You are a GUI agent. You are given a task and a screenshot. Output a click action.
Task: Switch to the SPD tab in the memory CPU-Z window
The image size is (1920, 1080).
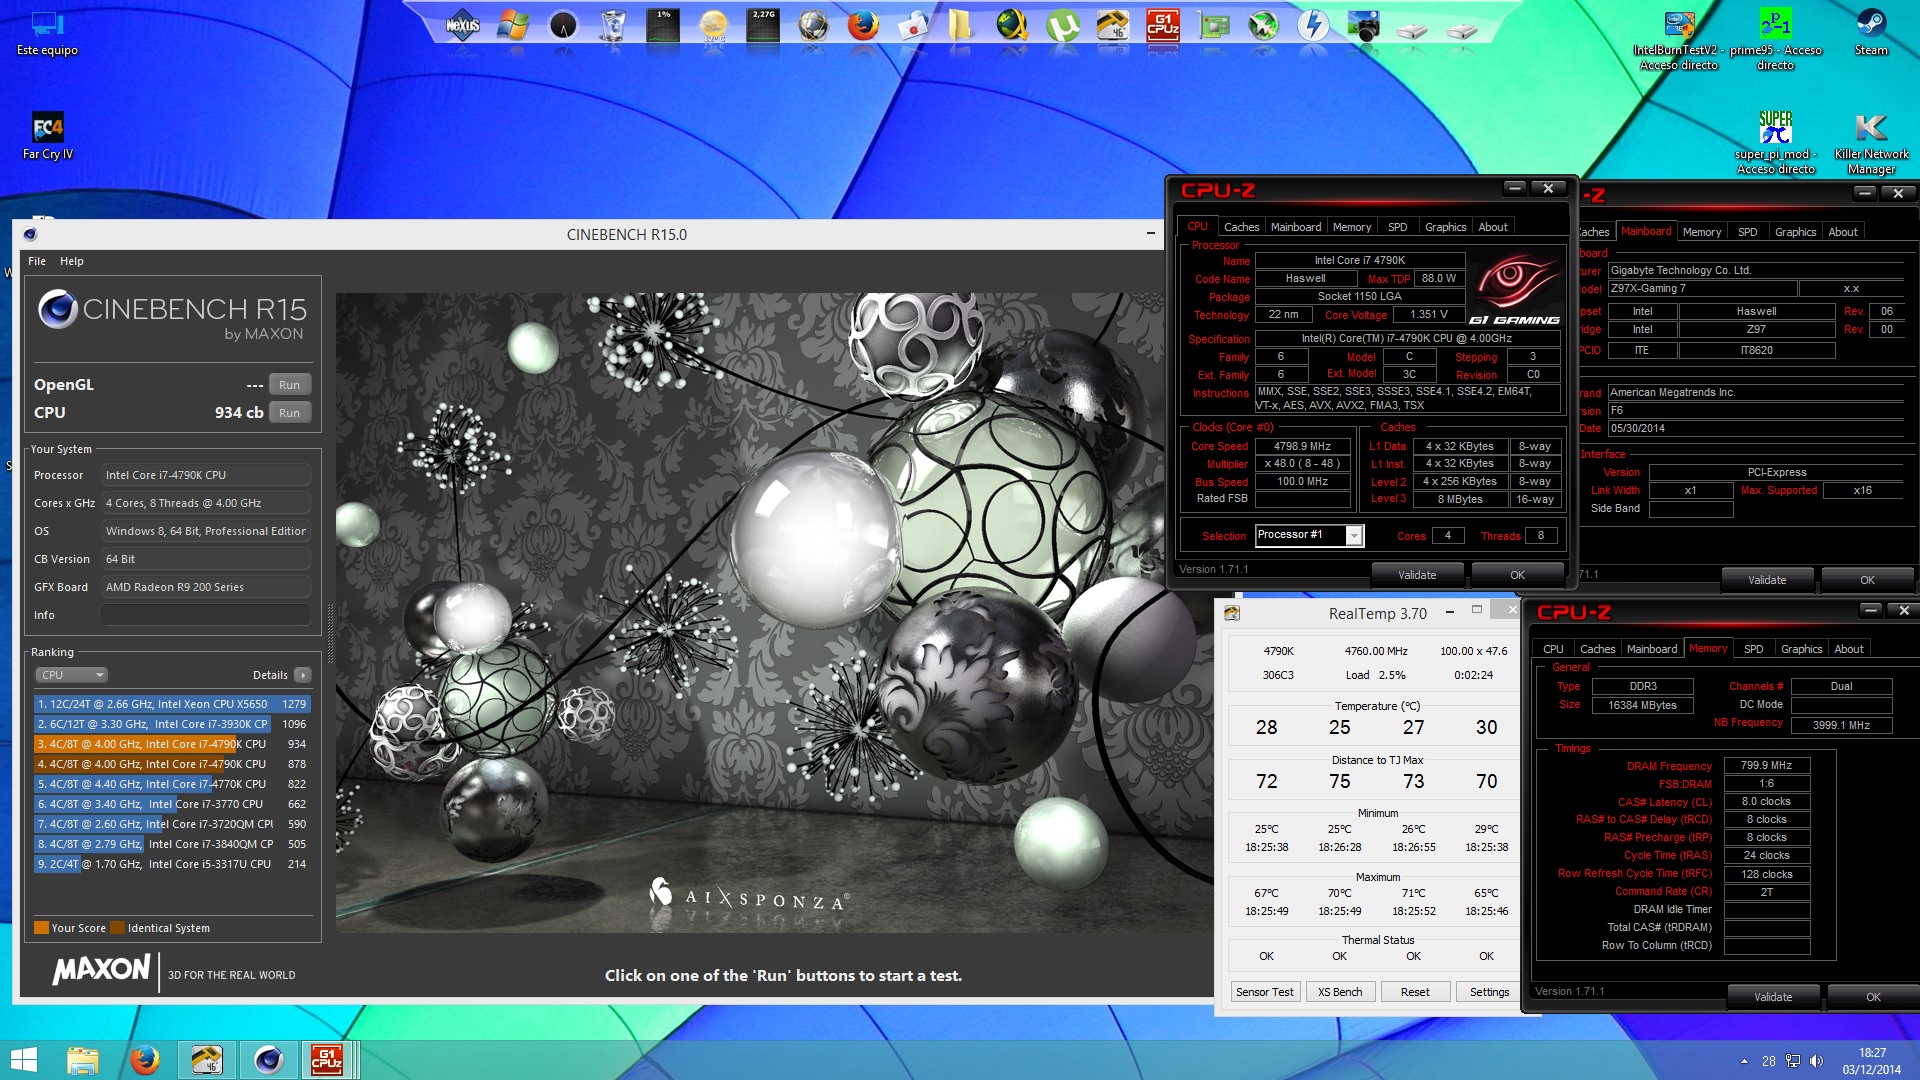(1753, 649)
